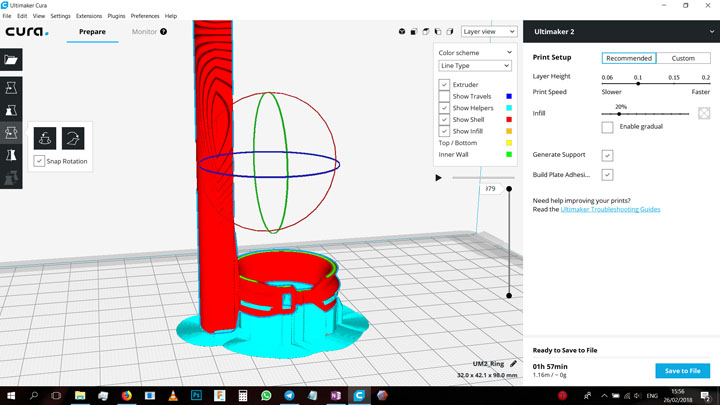Open the Plugins menu

coord(116,16)
